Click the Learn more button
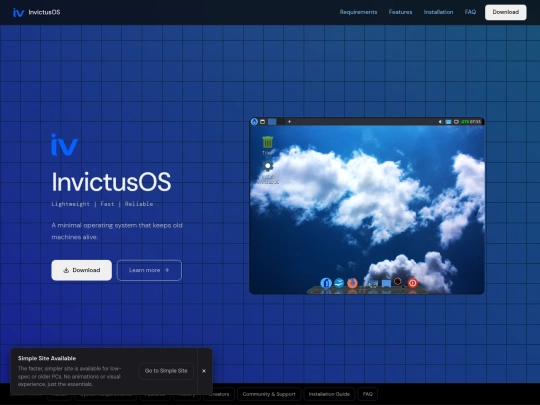This screenshot has height=405, width=540. tap(149, 270)
